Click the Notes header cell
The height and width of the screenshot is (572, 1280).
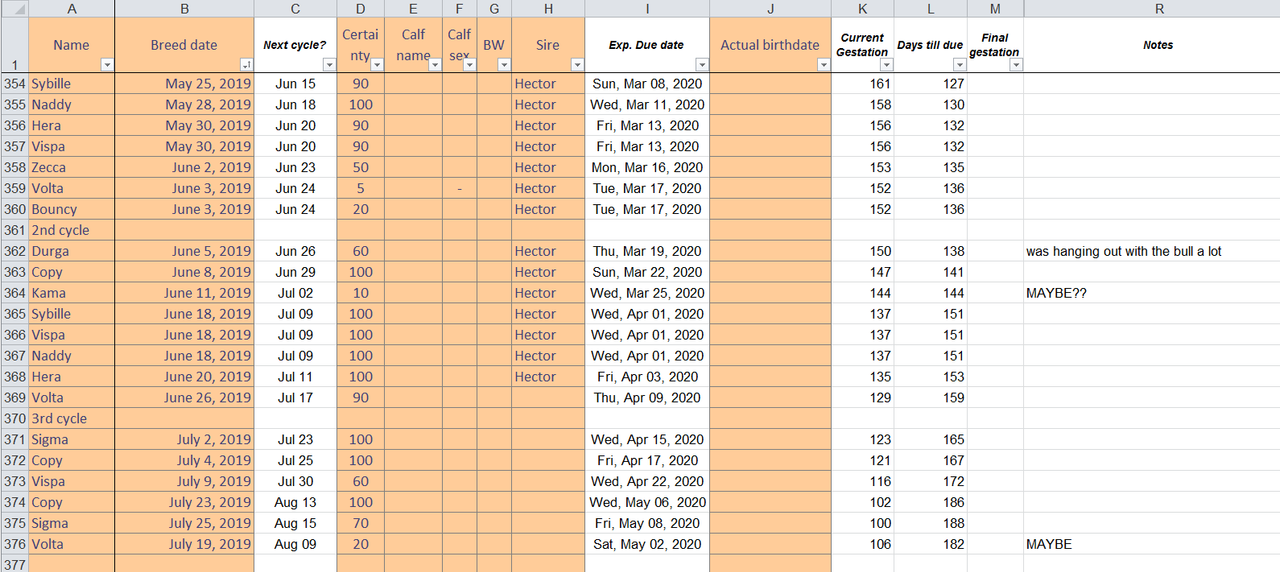[1157, 45]
